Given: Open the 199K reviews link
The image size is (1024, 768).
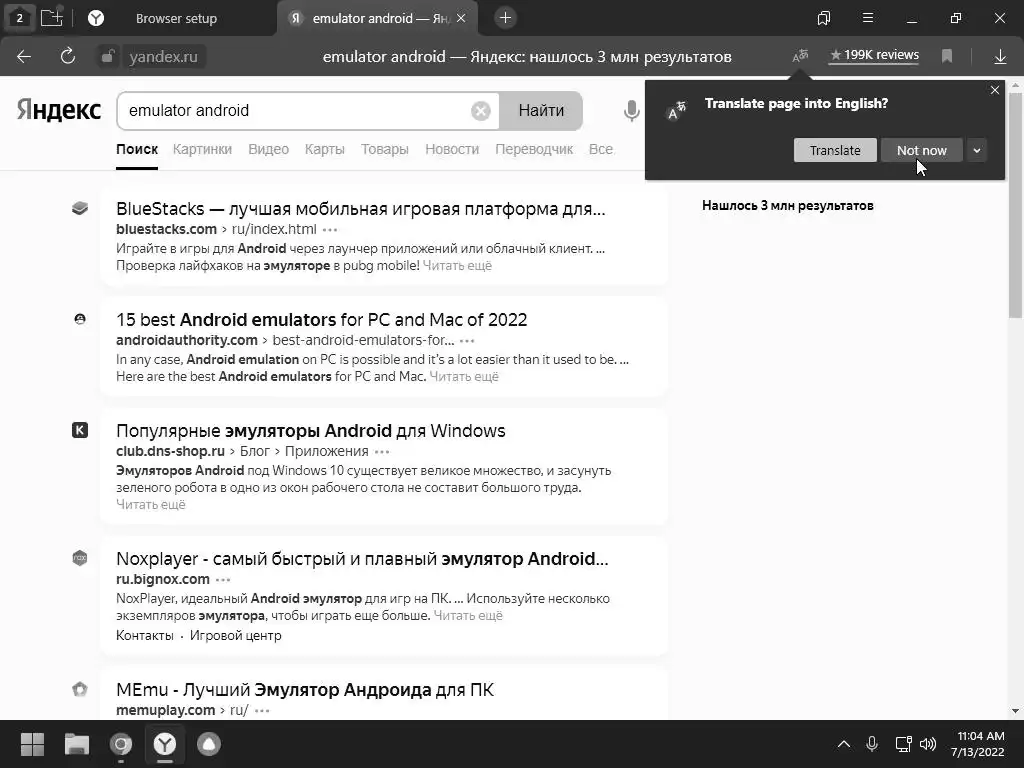Looking at the screenshot, I should (874, 56).
